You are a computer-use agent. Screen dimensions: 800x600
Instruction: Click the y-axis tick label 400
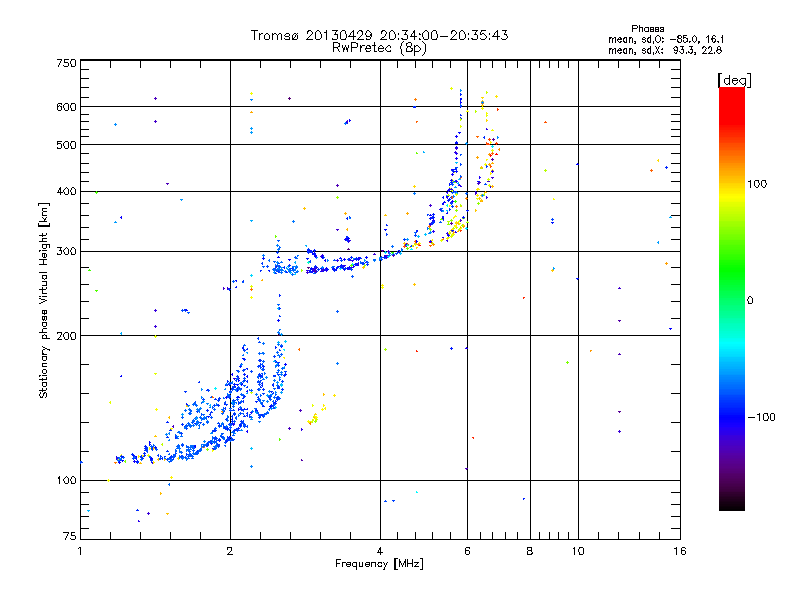[66, 192]
